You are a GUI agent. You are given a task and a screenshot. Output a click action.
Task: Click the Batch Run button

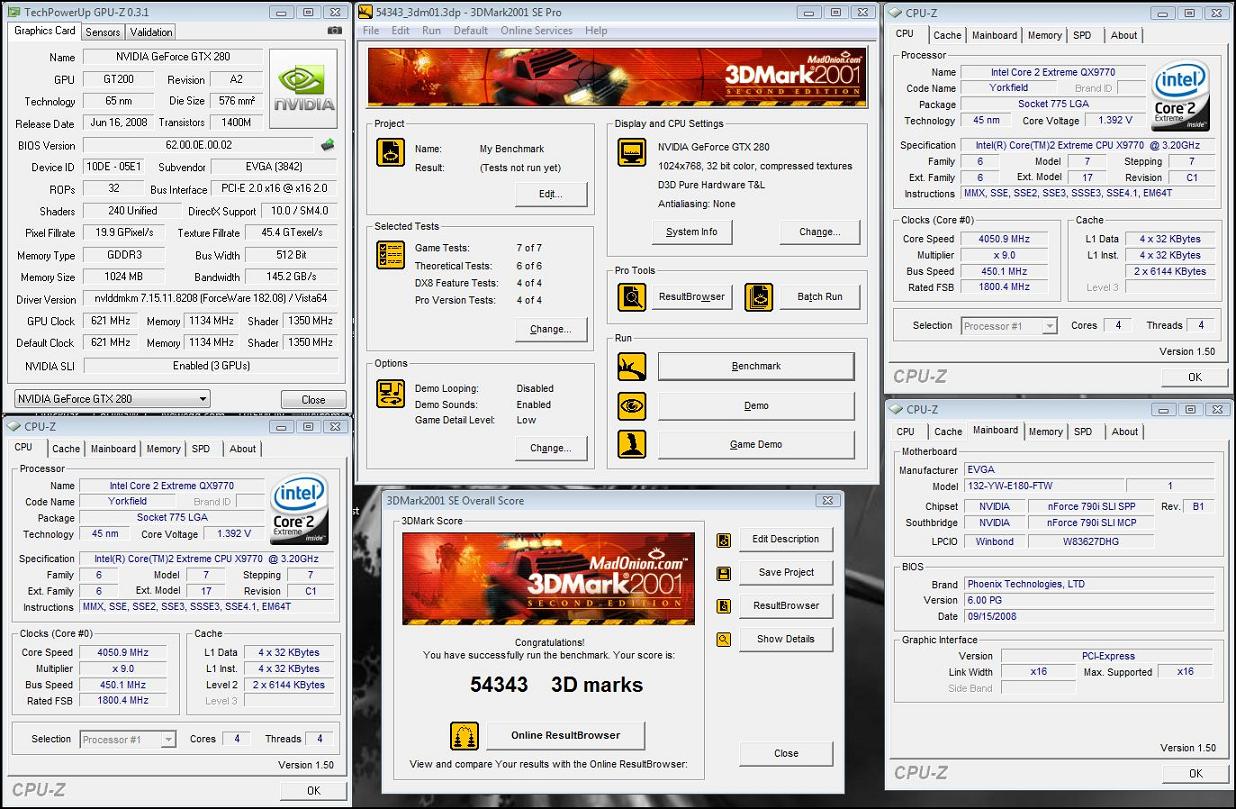[819, 296]
